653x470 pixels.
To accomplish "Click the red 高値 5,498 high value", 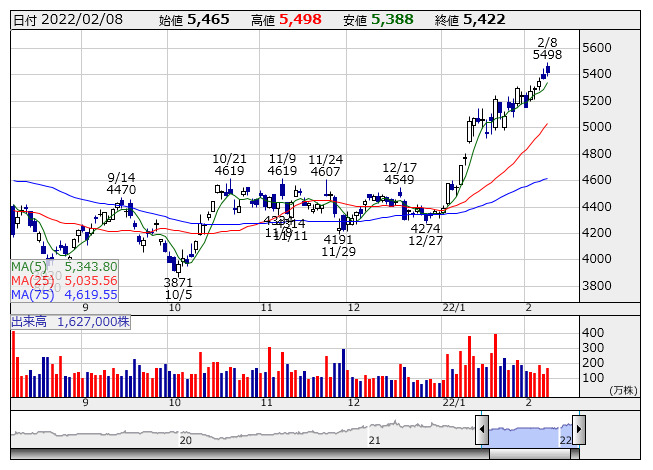I will 286,20.
